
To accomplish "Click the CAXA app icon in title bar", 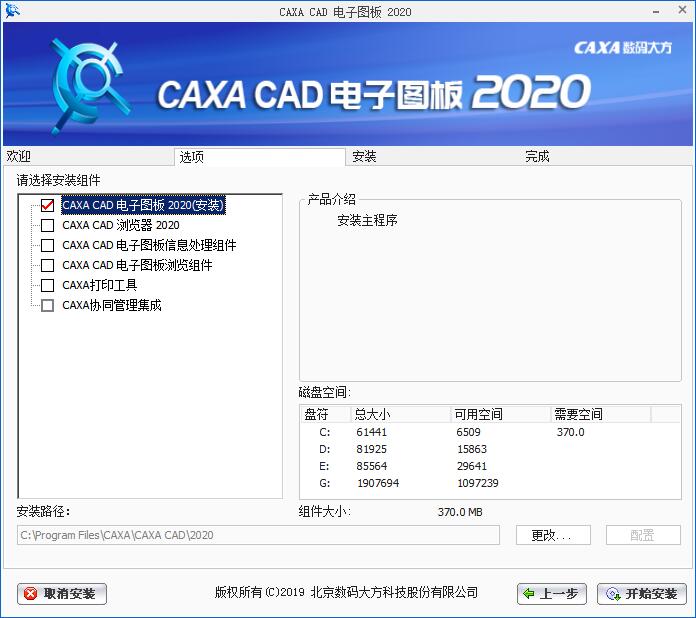I will [12, 11].
